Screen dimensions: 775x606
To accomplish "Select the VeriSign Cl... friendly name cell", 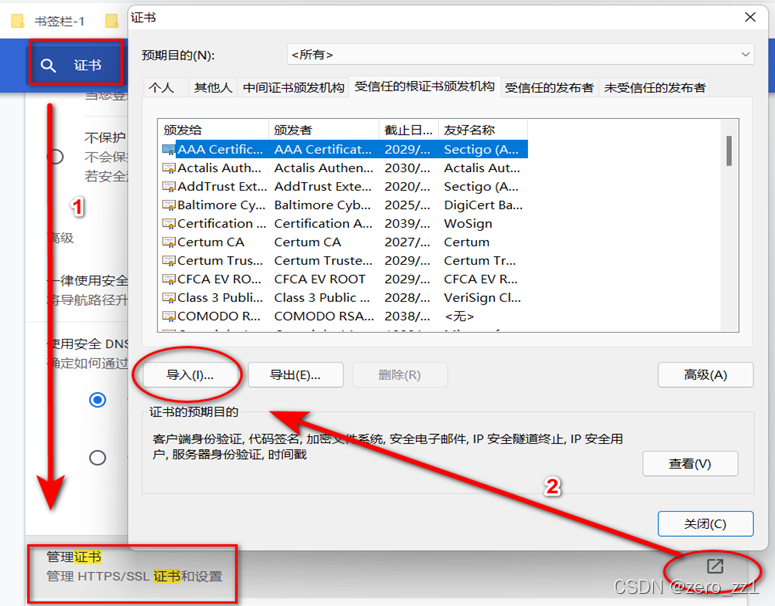I will [x=482, y=298].
